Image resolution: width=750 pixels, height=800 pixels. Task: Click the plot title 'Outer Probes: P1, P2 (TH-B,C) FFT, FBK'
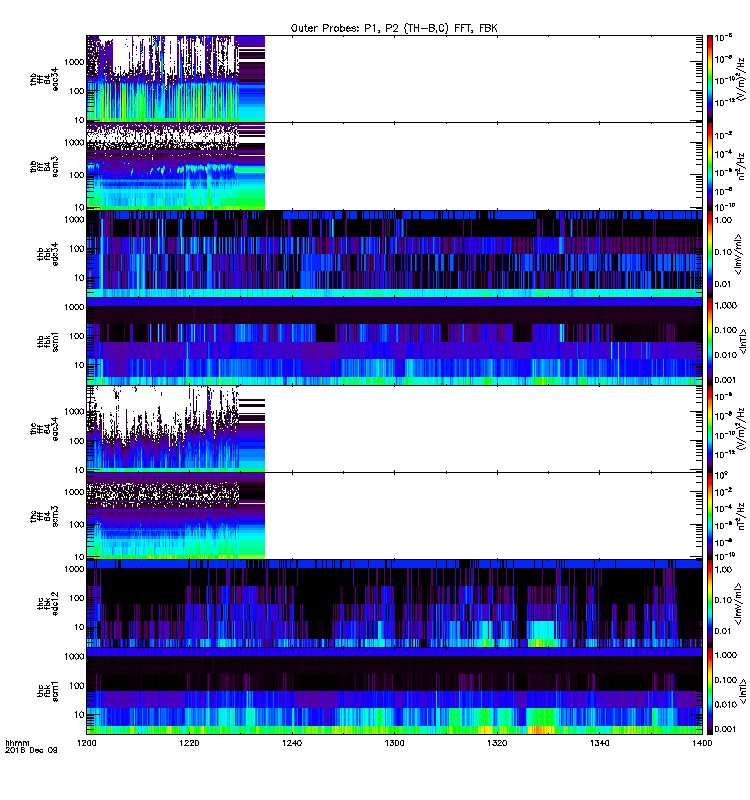pos(394,28)
